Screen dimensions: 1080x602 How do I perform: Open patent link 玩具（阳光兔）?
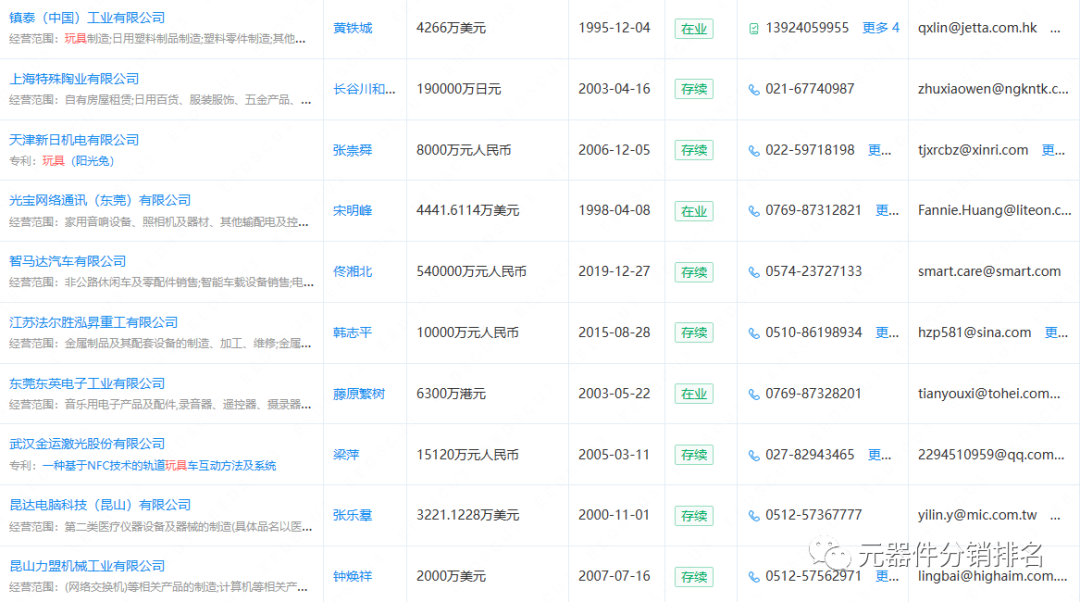[x=78, y=161]
